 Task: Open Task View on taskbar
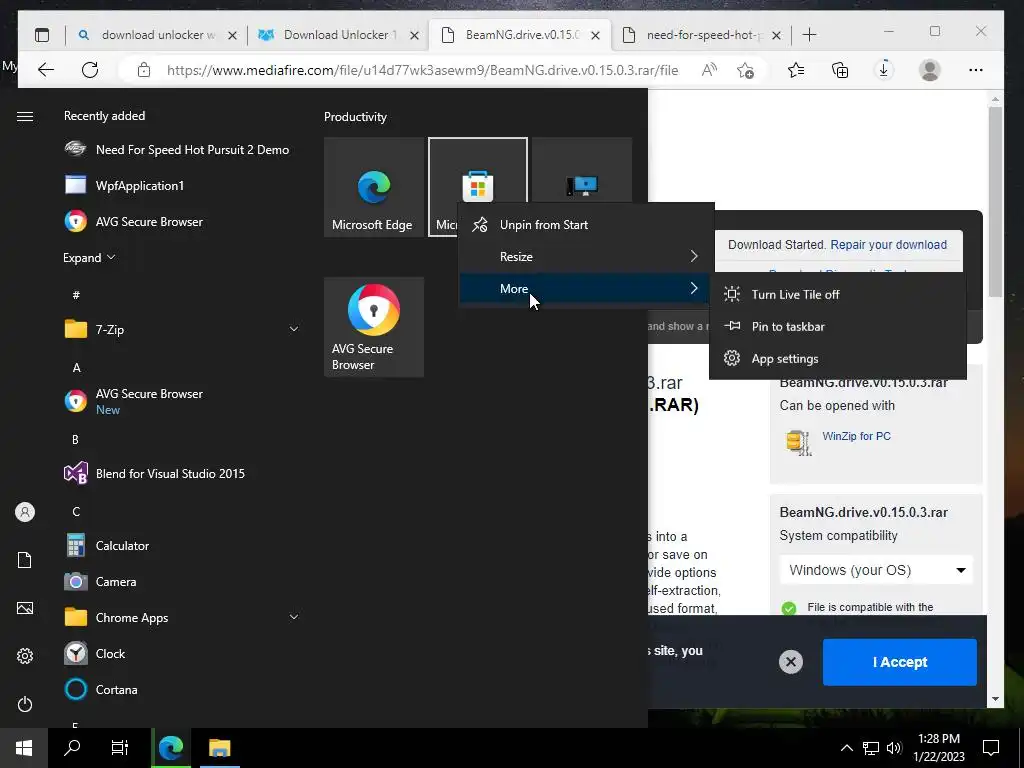(120, 748)
